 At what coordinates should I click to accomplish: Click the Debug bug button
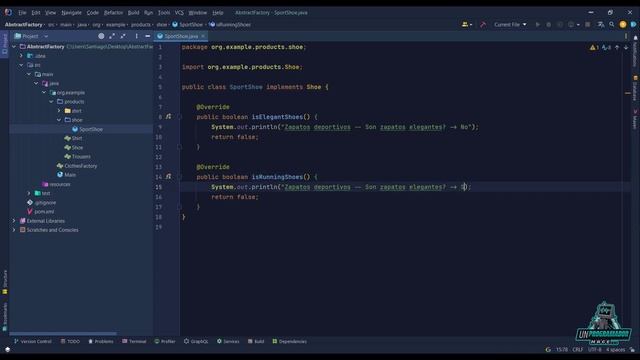549,24
